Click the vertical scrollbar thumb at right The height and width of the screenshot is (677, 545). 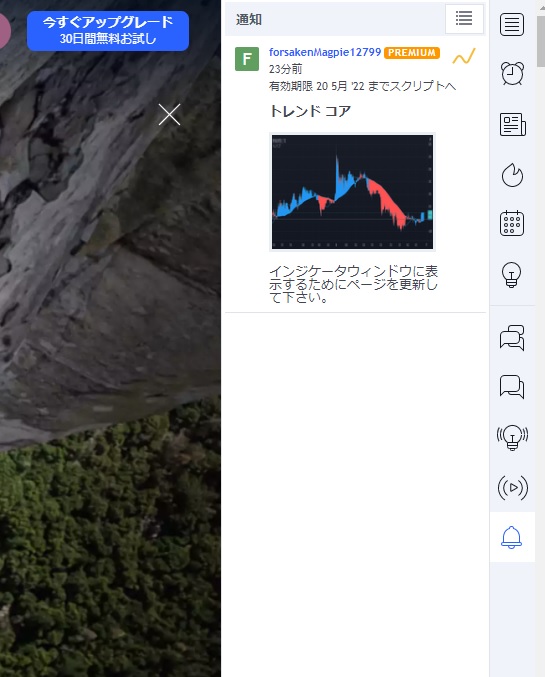(541, 41)
